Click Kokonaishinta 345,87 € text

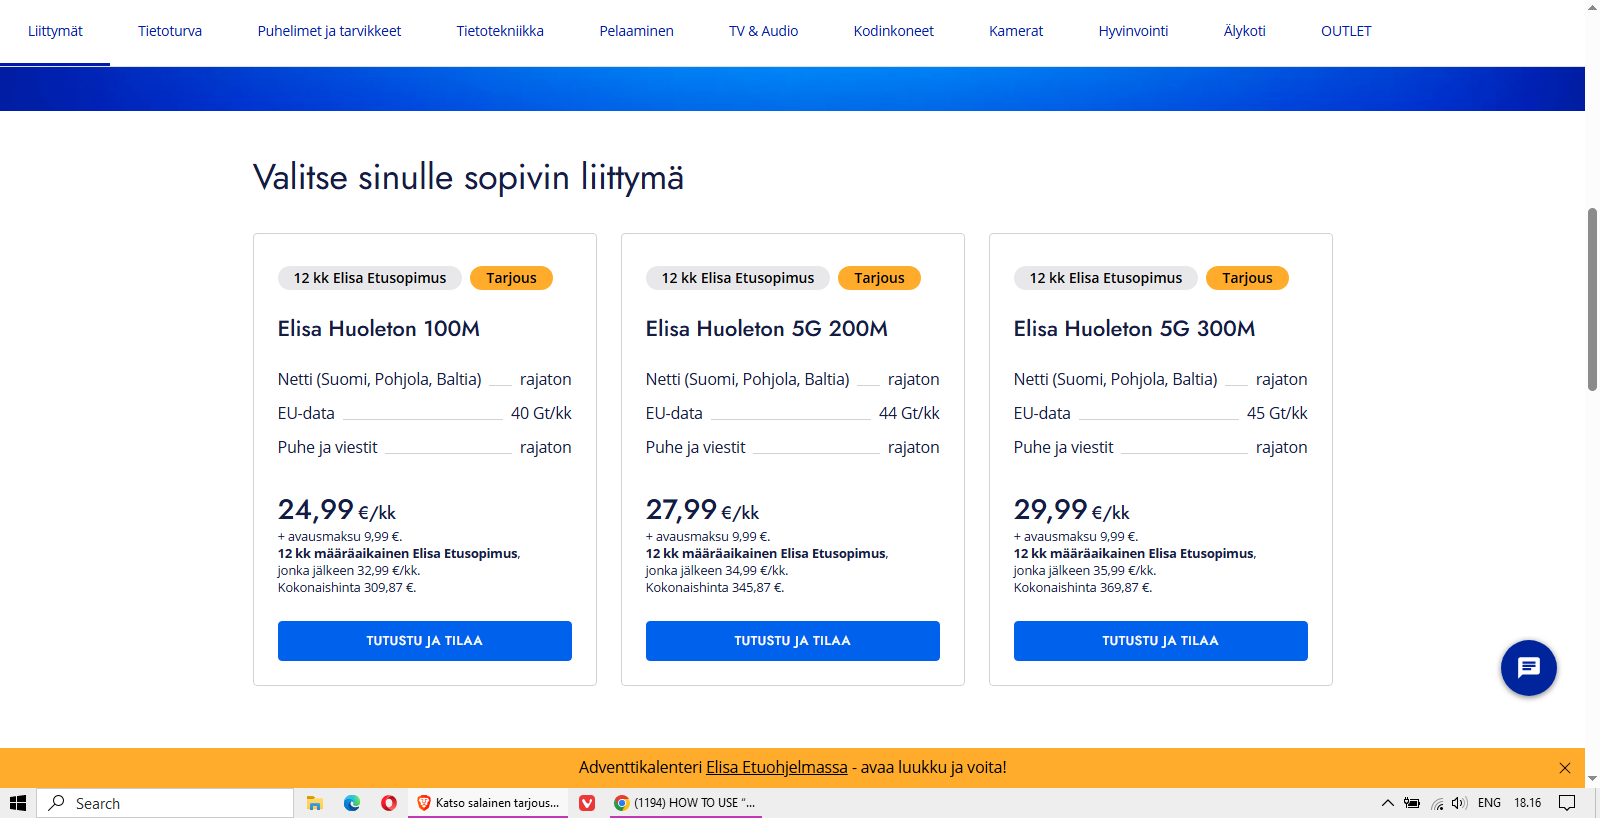(x=715, y=588)
